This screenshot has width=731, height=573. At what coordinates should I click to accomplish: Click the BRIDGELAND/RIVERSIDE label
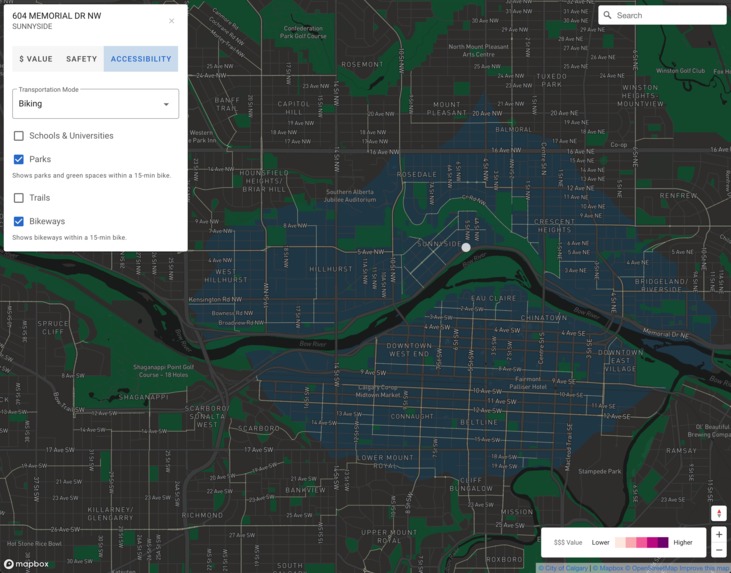[x=661, y=285]
